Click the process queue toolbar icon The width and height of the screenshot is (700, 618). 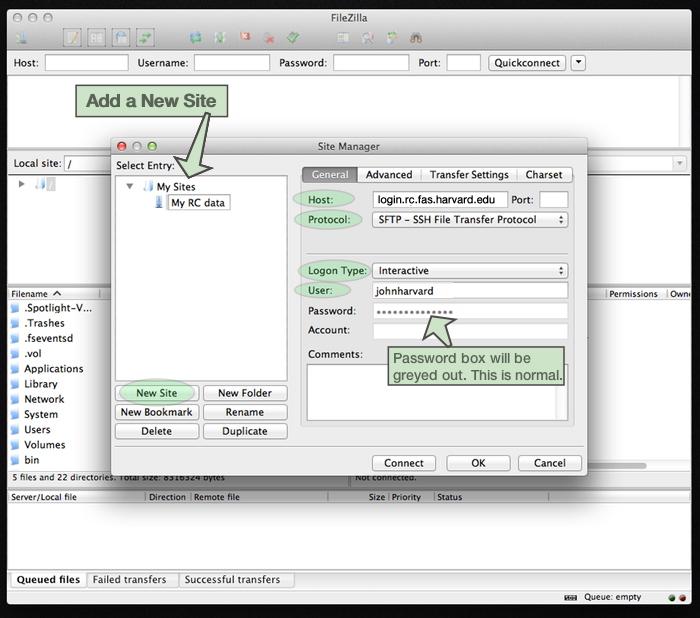tap(220, 38)
